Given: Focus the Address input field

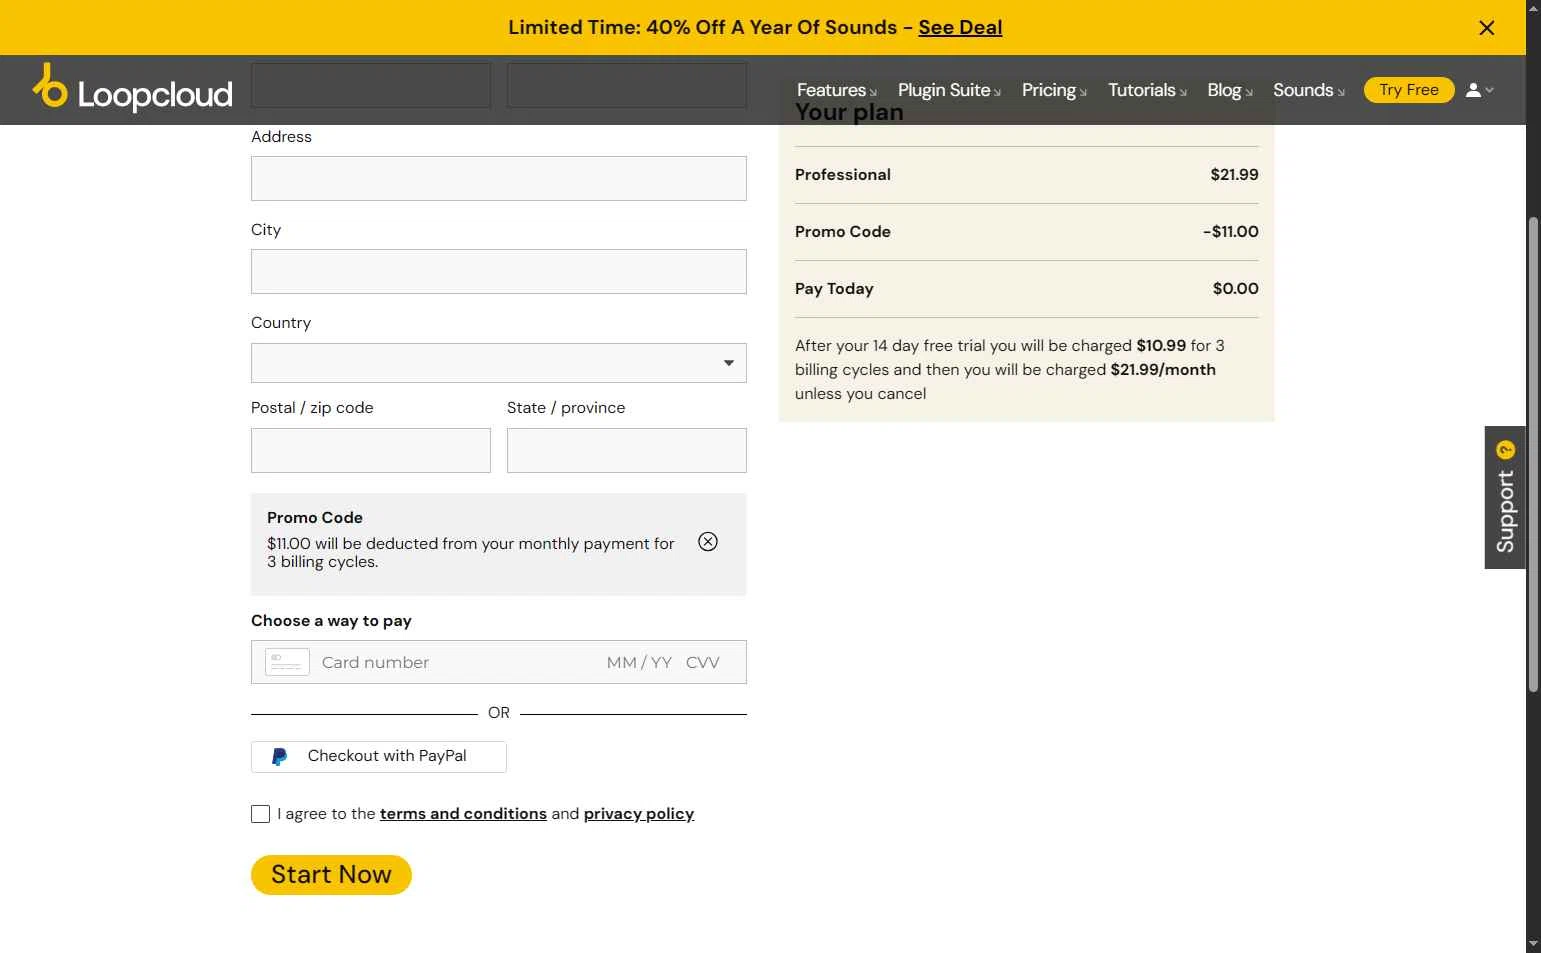Looking at the screenshot, I should pyautogui.click(x=499, y=178).
